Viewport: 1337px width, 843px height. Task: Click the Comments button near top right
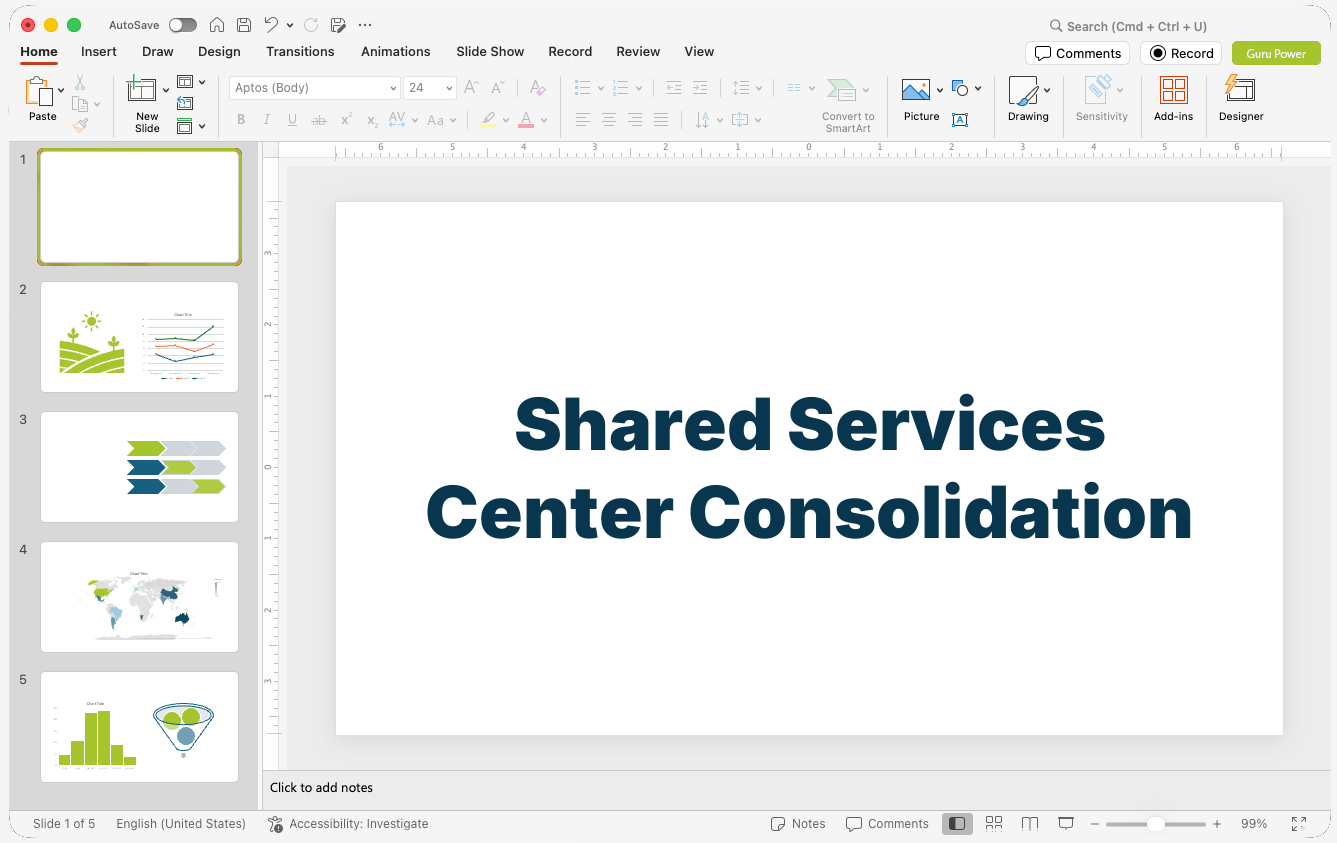1077,53
